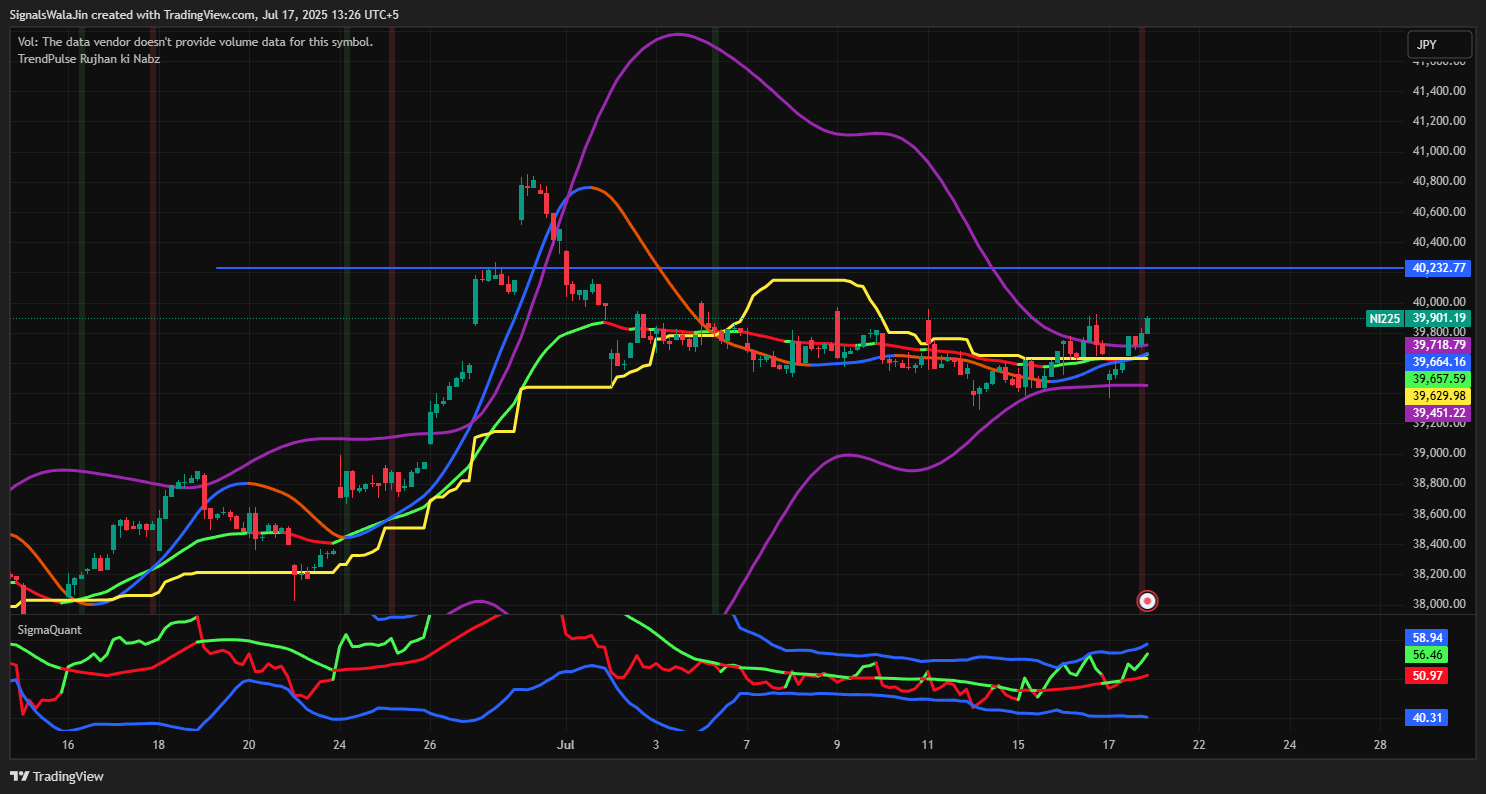Click the 50.97 red value label
Viewport: 1486px width, 794px height.
[1427, 676]
